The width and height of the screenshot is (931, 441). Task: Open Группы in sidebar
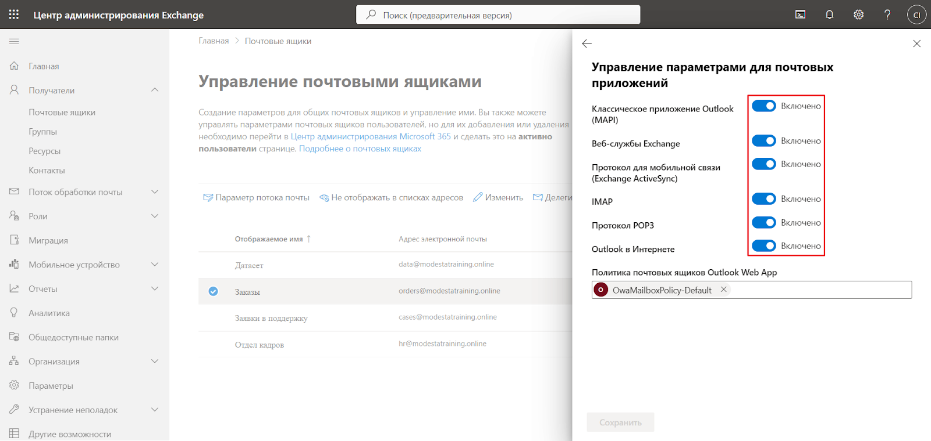[x=43, y=131]
